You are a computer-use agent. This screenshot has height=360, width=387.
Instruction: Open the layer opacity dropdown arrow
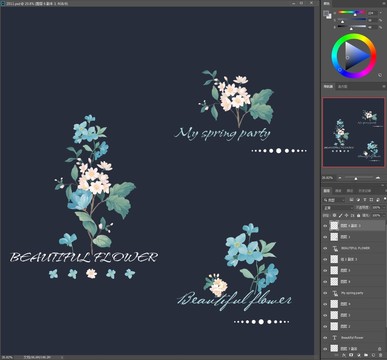point(384,208)
